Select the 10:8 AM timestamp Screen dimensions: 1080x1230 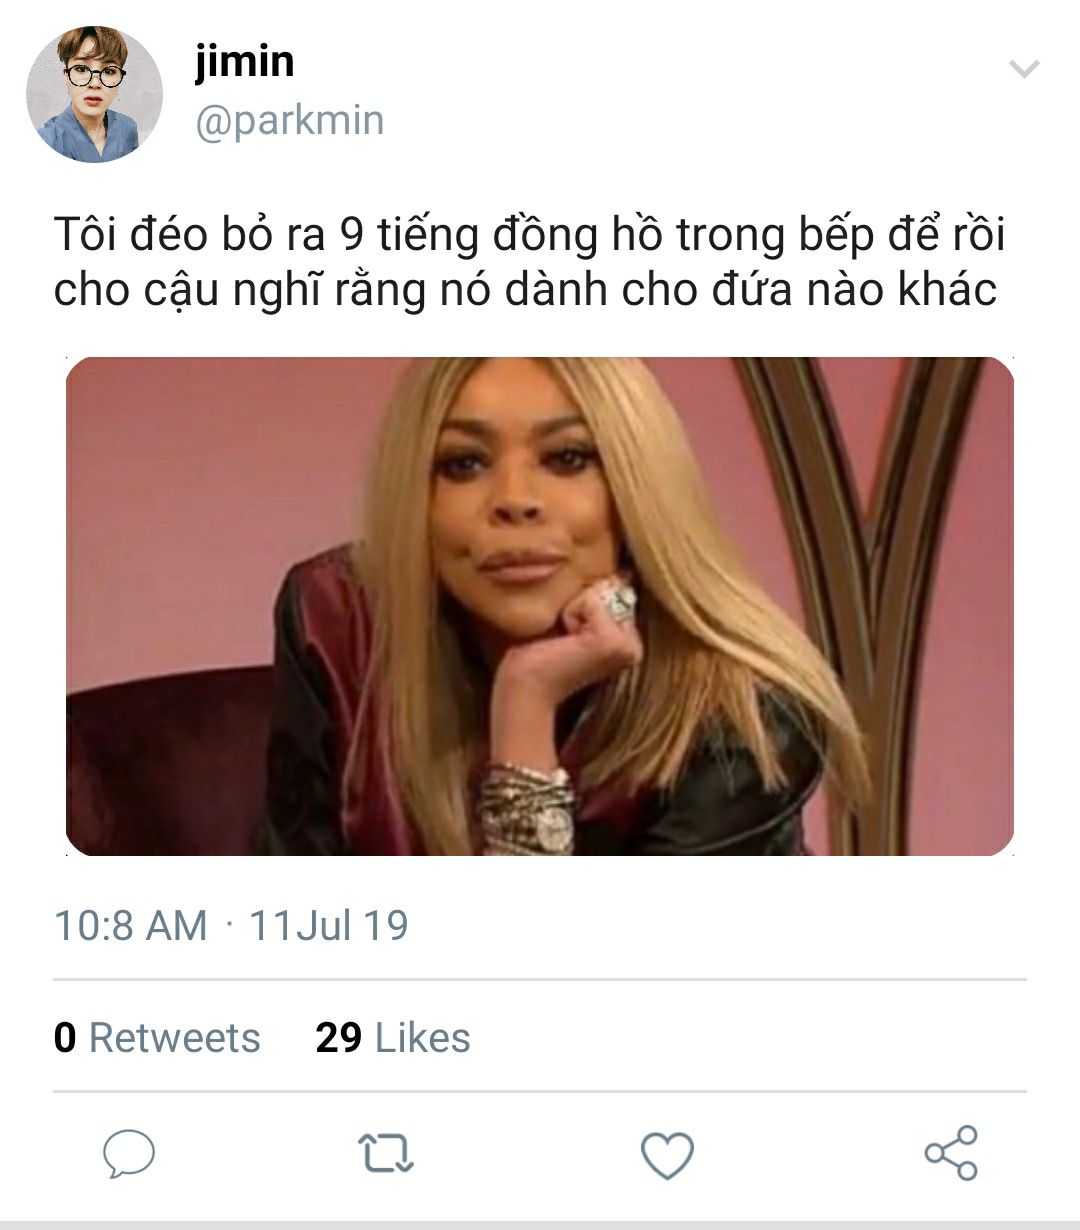click(130, 925)
